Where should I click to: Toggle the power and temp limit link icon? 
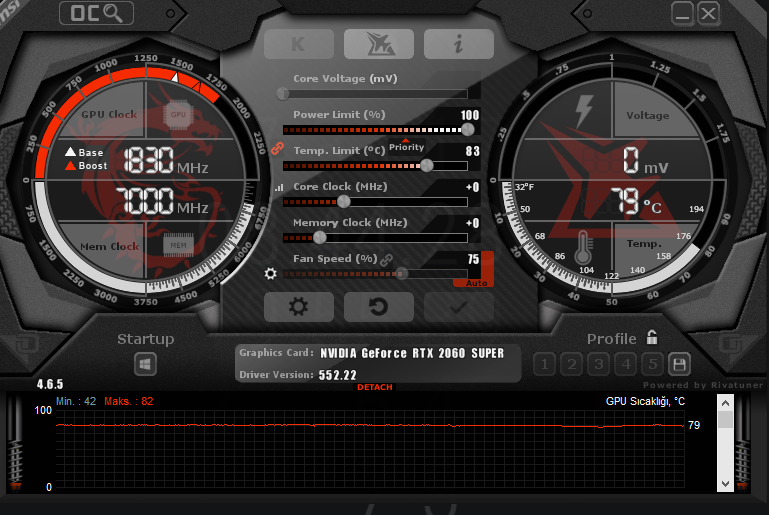(278, 148)
